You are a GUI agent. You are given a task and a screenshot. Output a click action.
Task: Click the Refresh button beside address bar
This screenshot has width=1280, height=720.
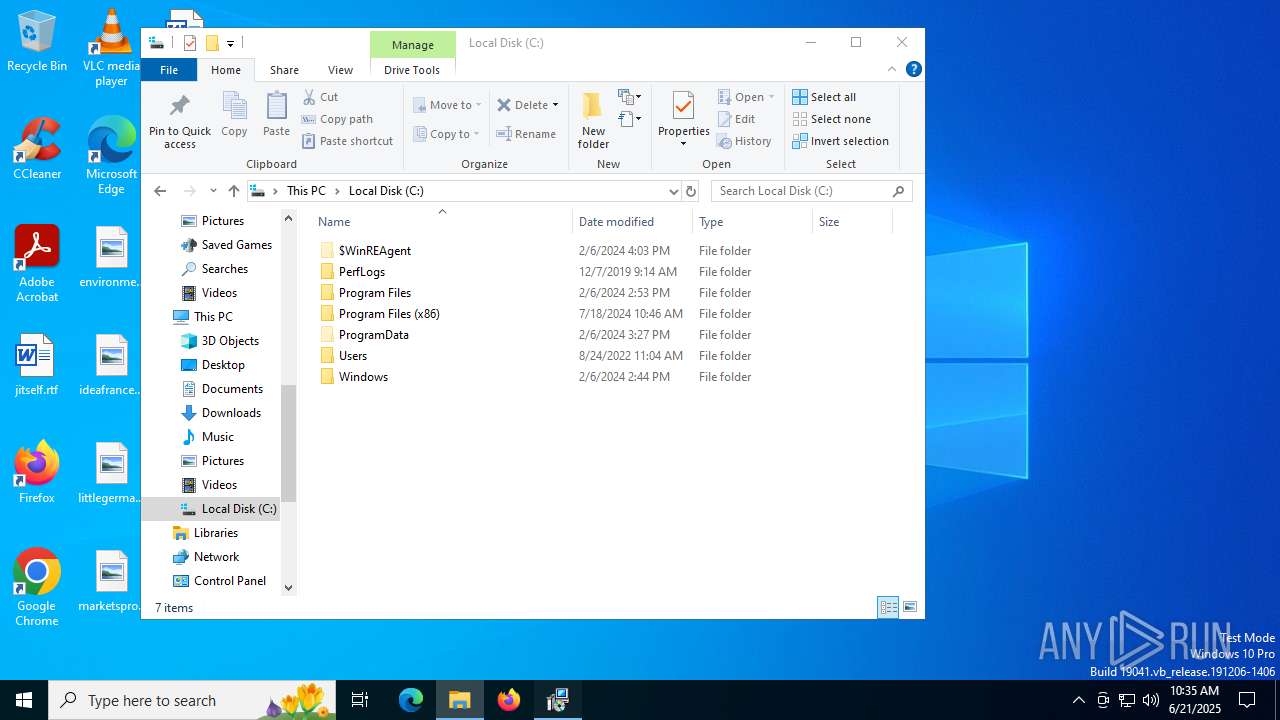point(690,191)
